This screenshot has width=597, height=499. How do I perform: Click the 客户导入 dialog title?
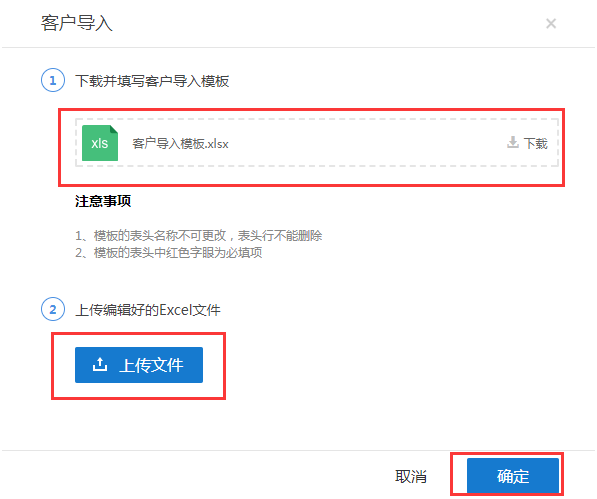pyautogui.click(x=77, y=23)
